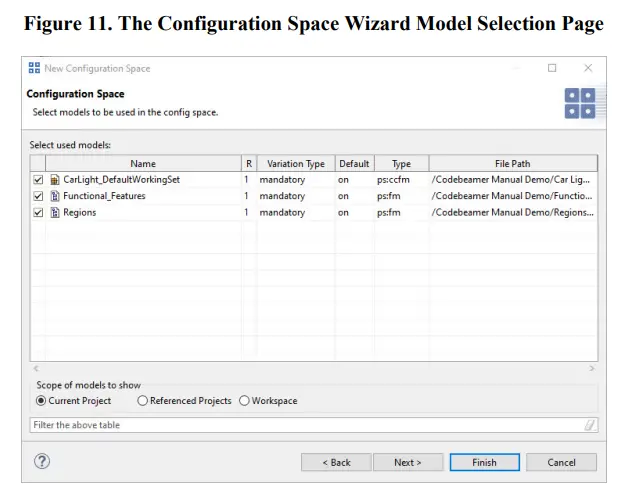Click the Functional_Features feature model icon
The height and width of the screenshot is (489, 620).
[55, 196]
